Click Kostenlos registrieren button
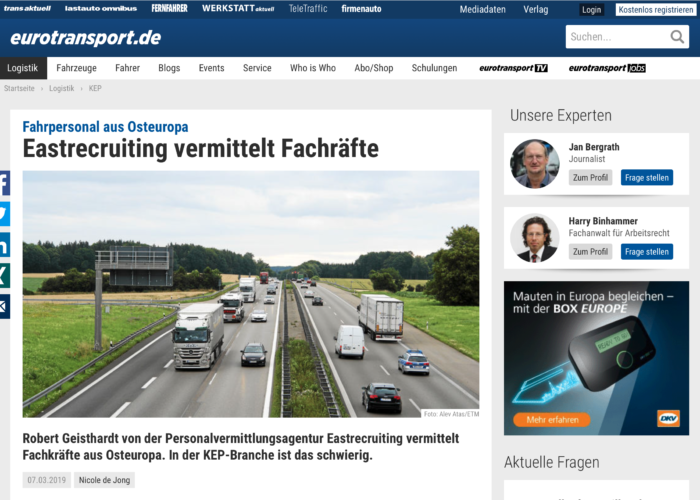 pyautogui.click(x=655, y=9)
